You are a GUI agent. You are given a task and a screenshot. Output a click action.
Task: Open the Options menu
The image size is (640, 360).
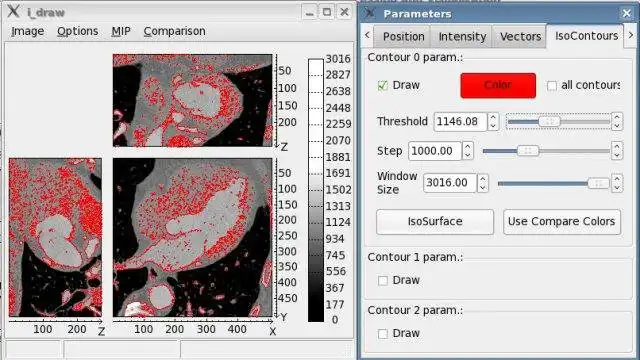(77, 31)
